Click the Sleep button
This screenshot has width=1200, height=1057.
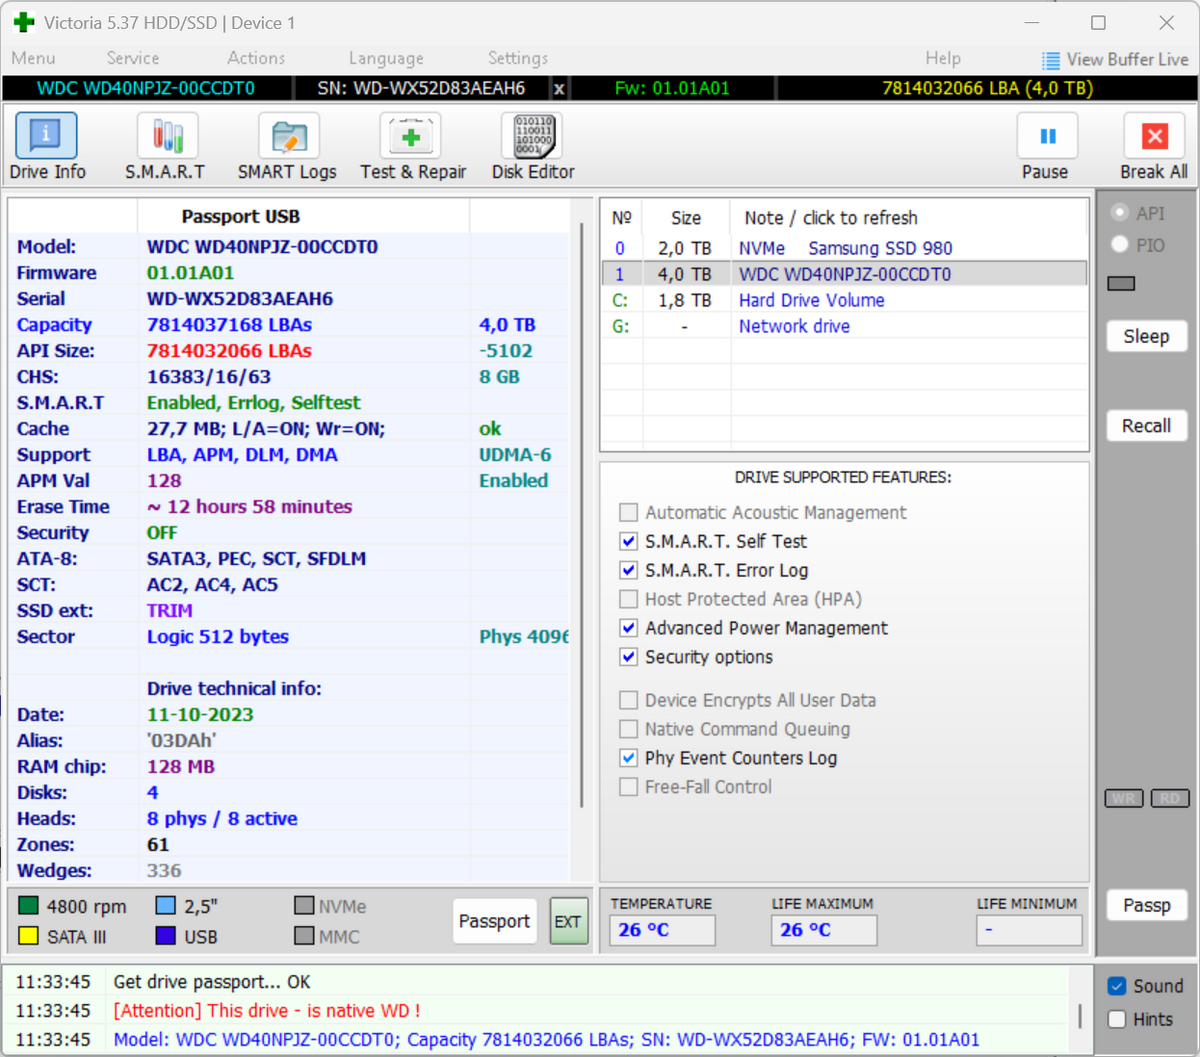pyautogui.click(x=1146, y=336)
